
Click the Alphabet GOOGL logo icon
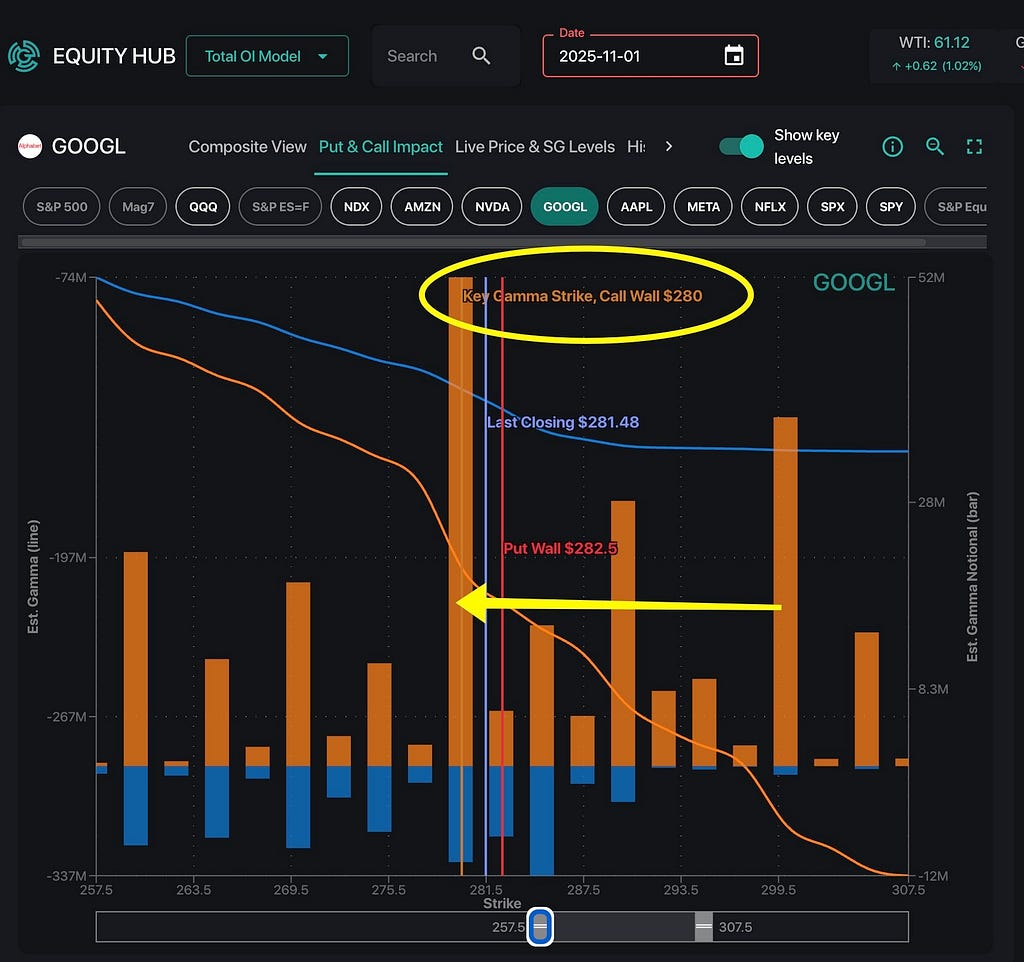(x=30, y=146)
